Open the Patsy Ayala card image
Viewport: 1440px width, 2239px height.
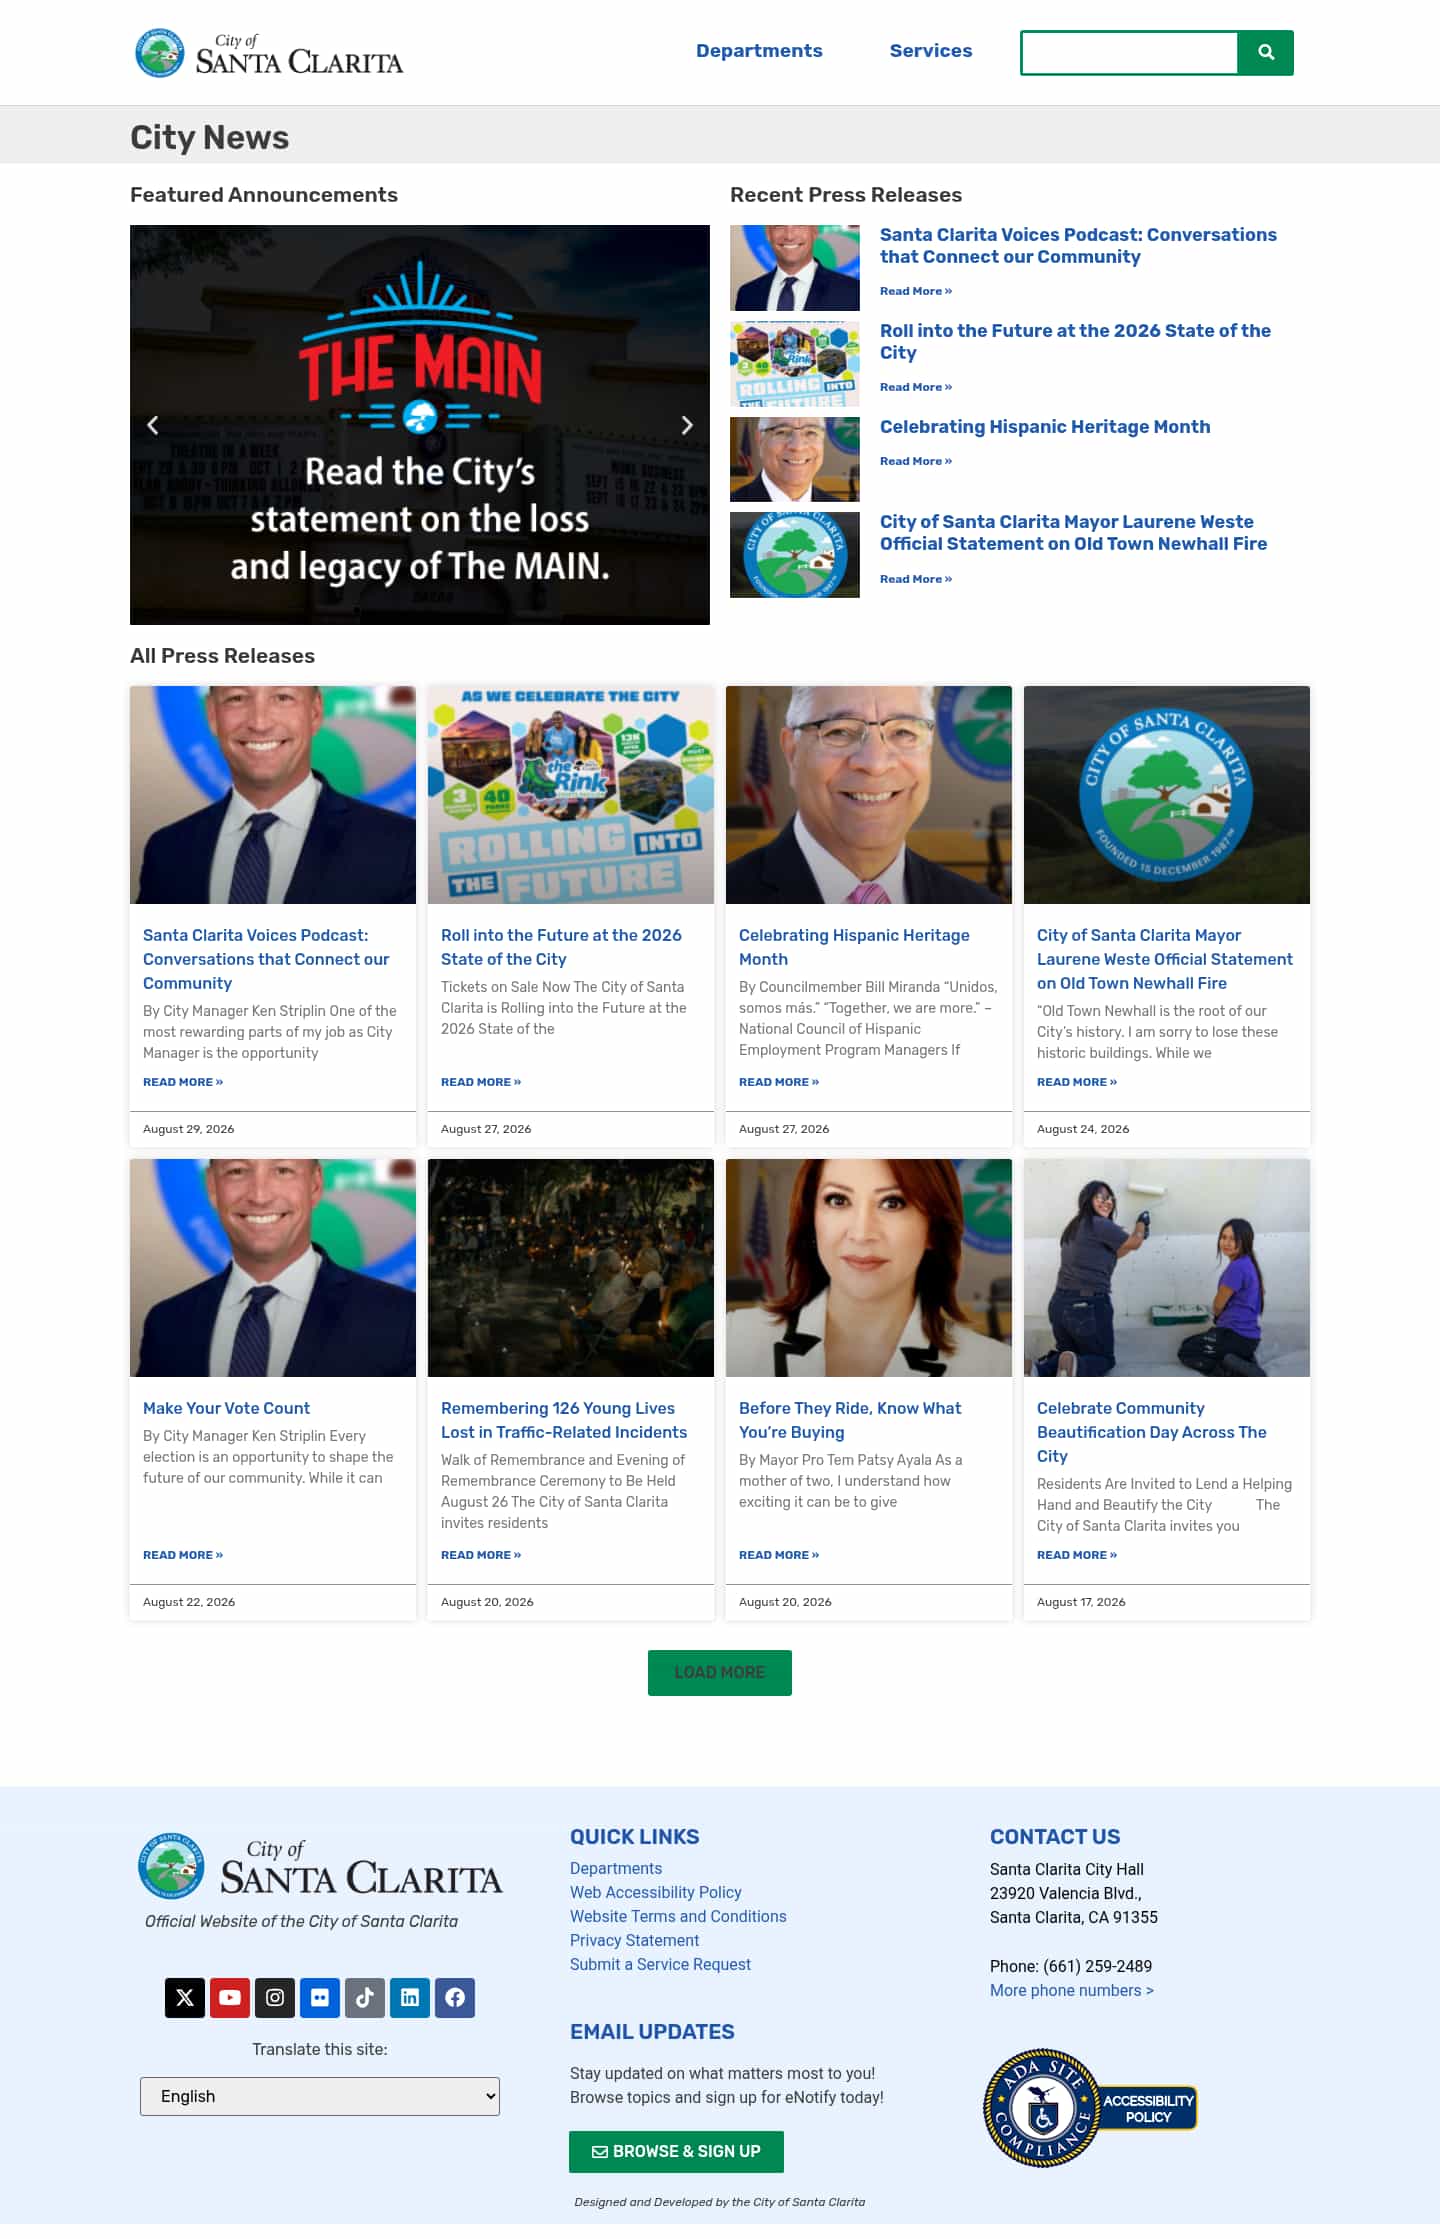[x=869, y=1268]
